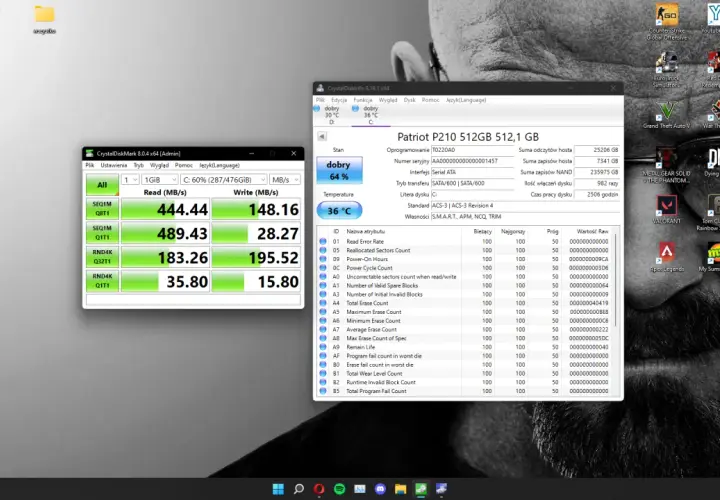Image resolution: width=720 pixels, height=500 pixels.
Task: Click the 36 °C temperature button
Action: pyautogui.click(x=339, y=211)
